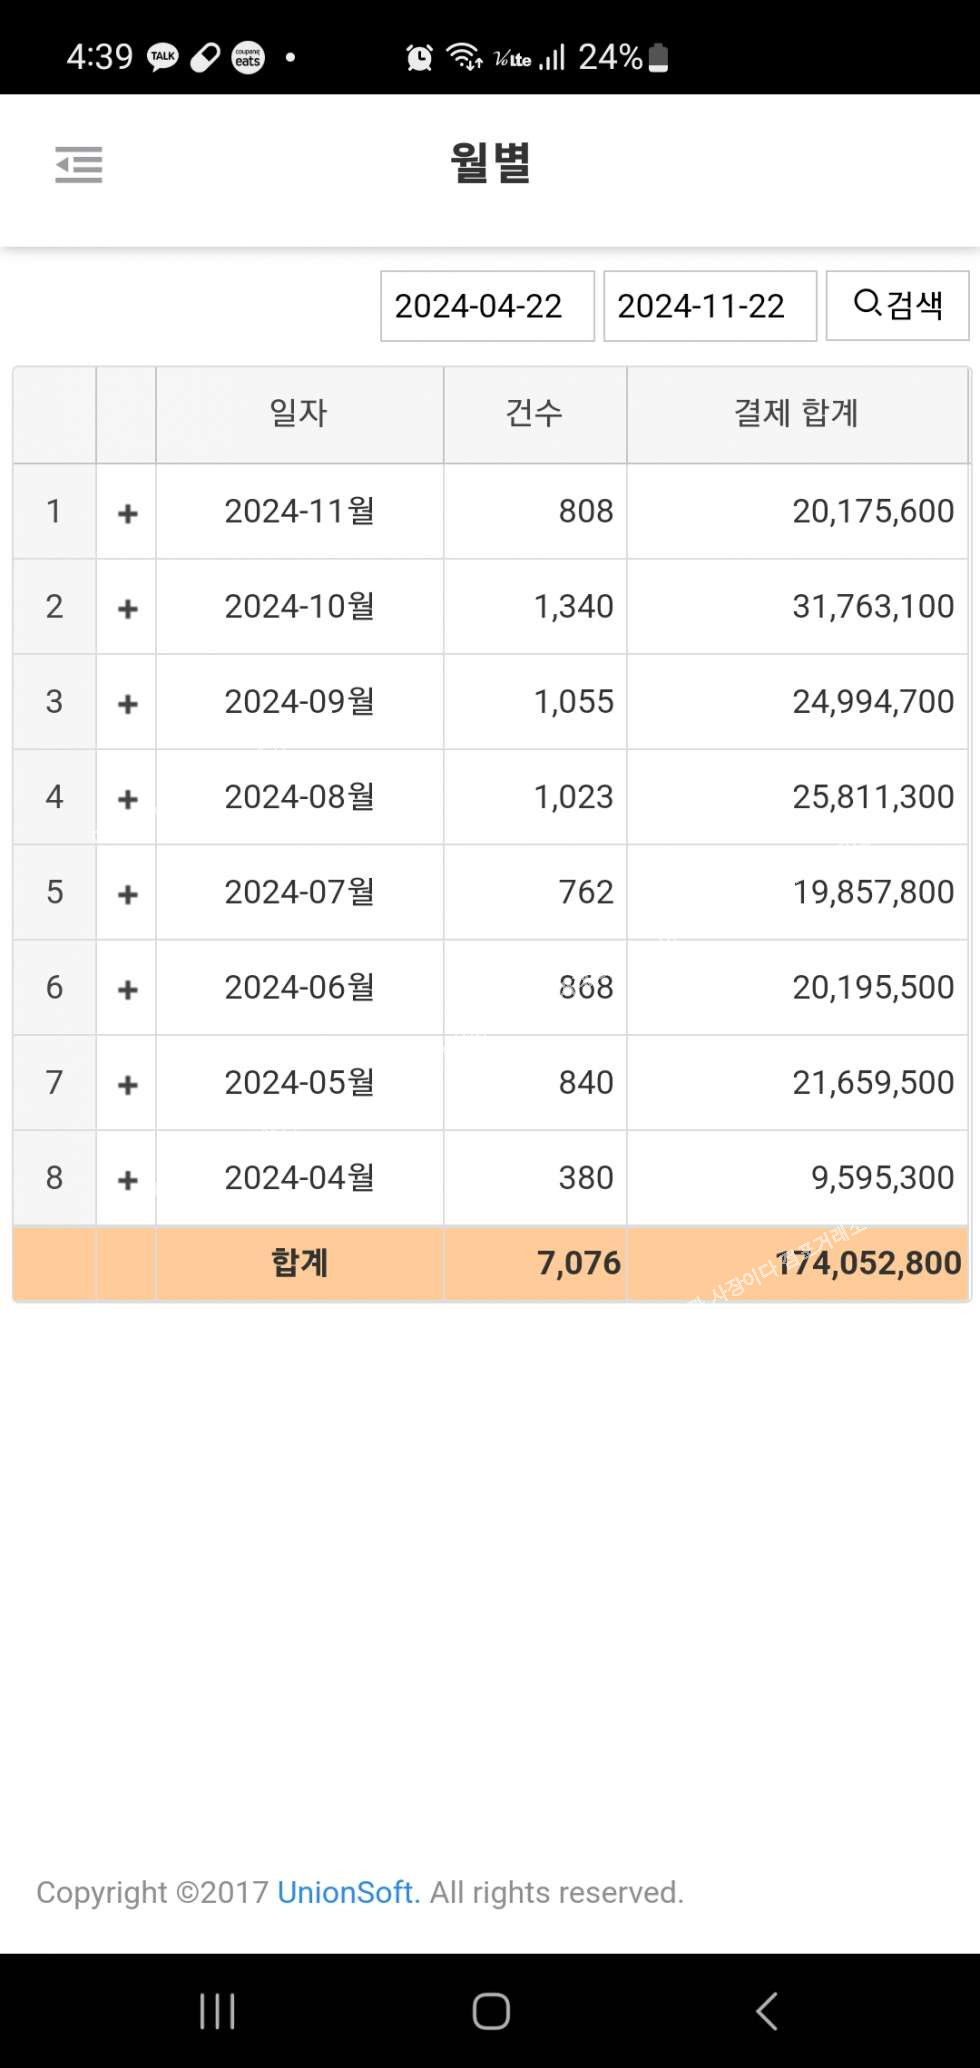Screen dimensions: 980x2068
Task: Open the recent apps button
Action: [x=217, y=2010]
